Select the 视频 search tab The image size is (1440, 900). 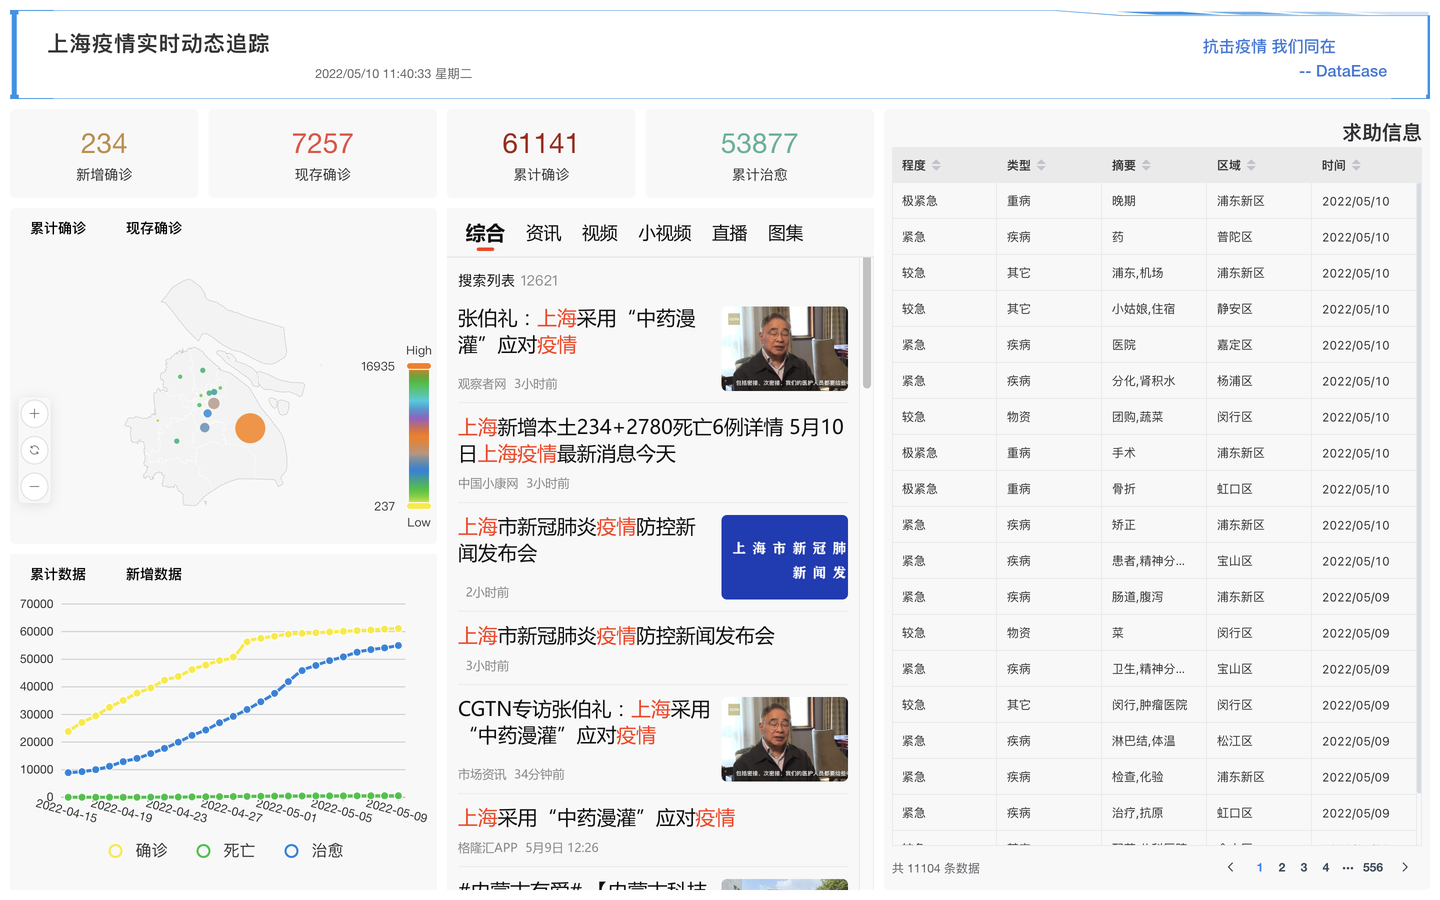click(599, 233)
